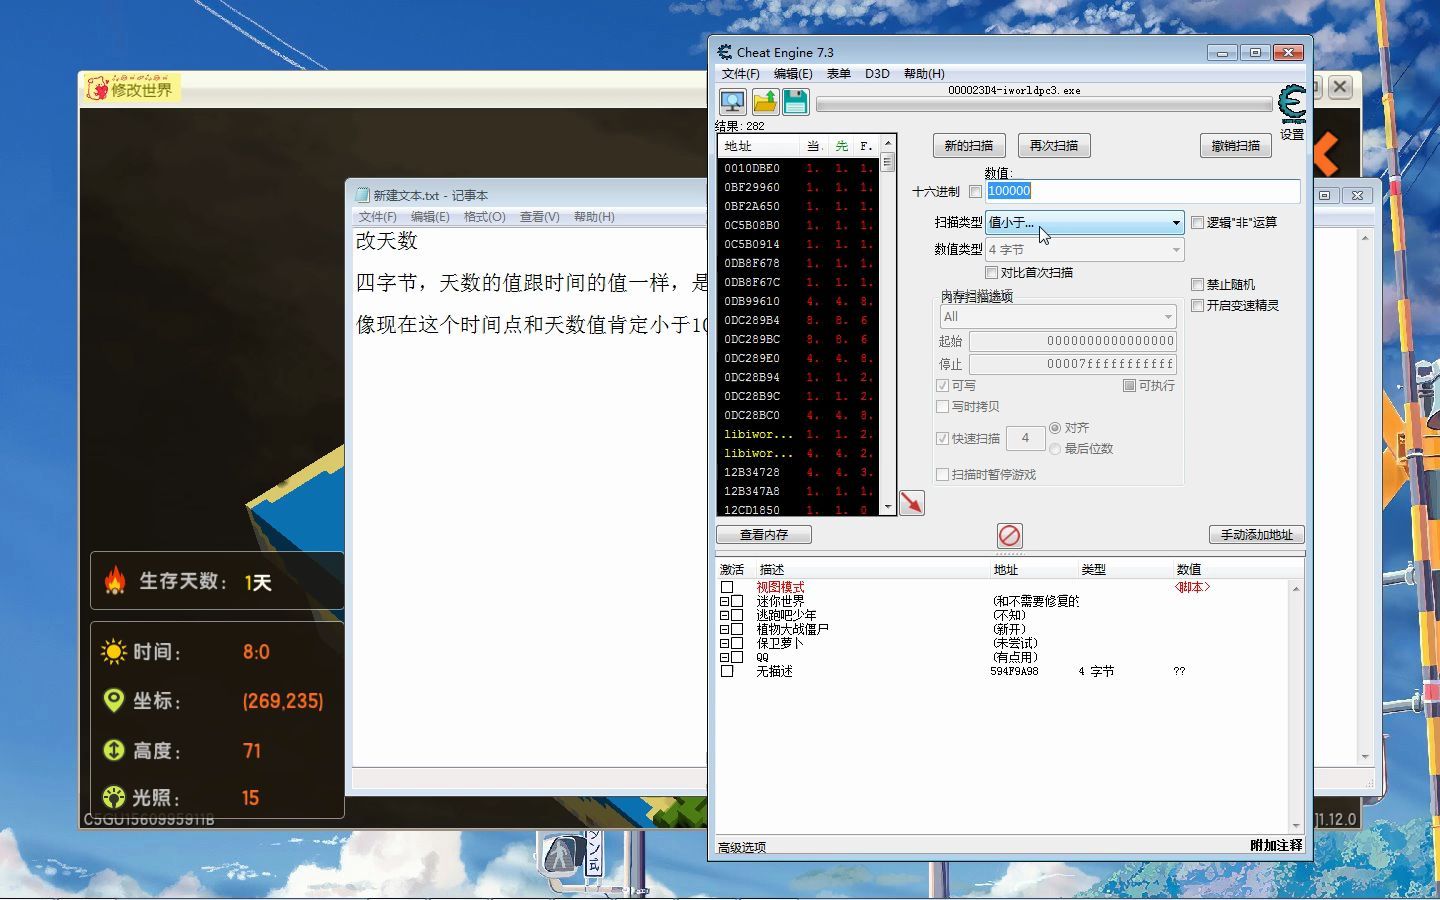Activate the 视图模式 script checkbox
This screenshot has width=1440, height=900.
click(x=727, y=587)
